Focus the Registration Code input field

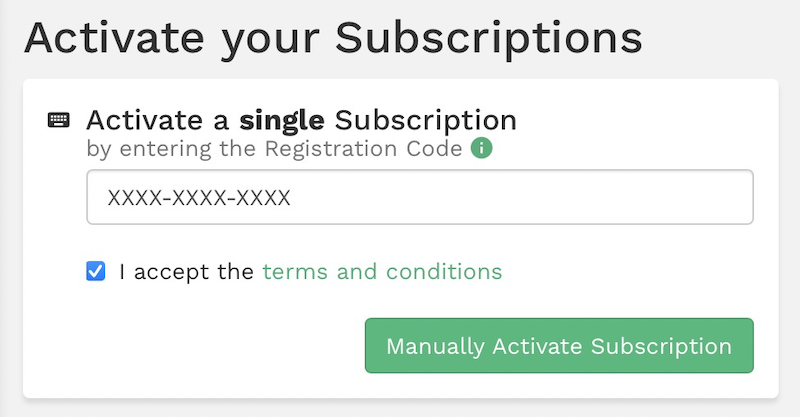[420, 197]
